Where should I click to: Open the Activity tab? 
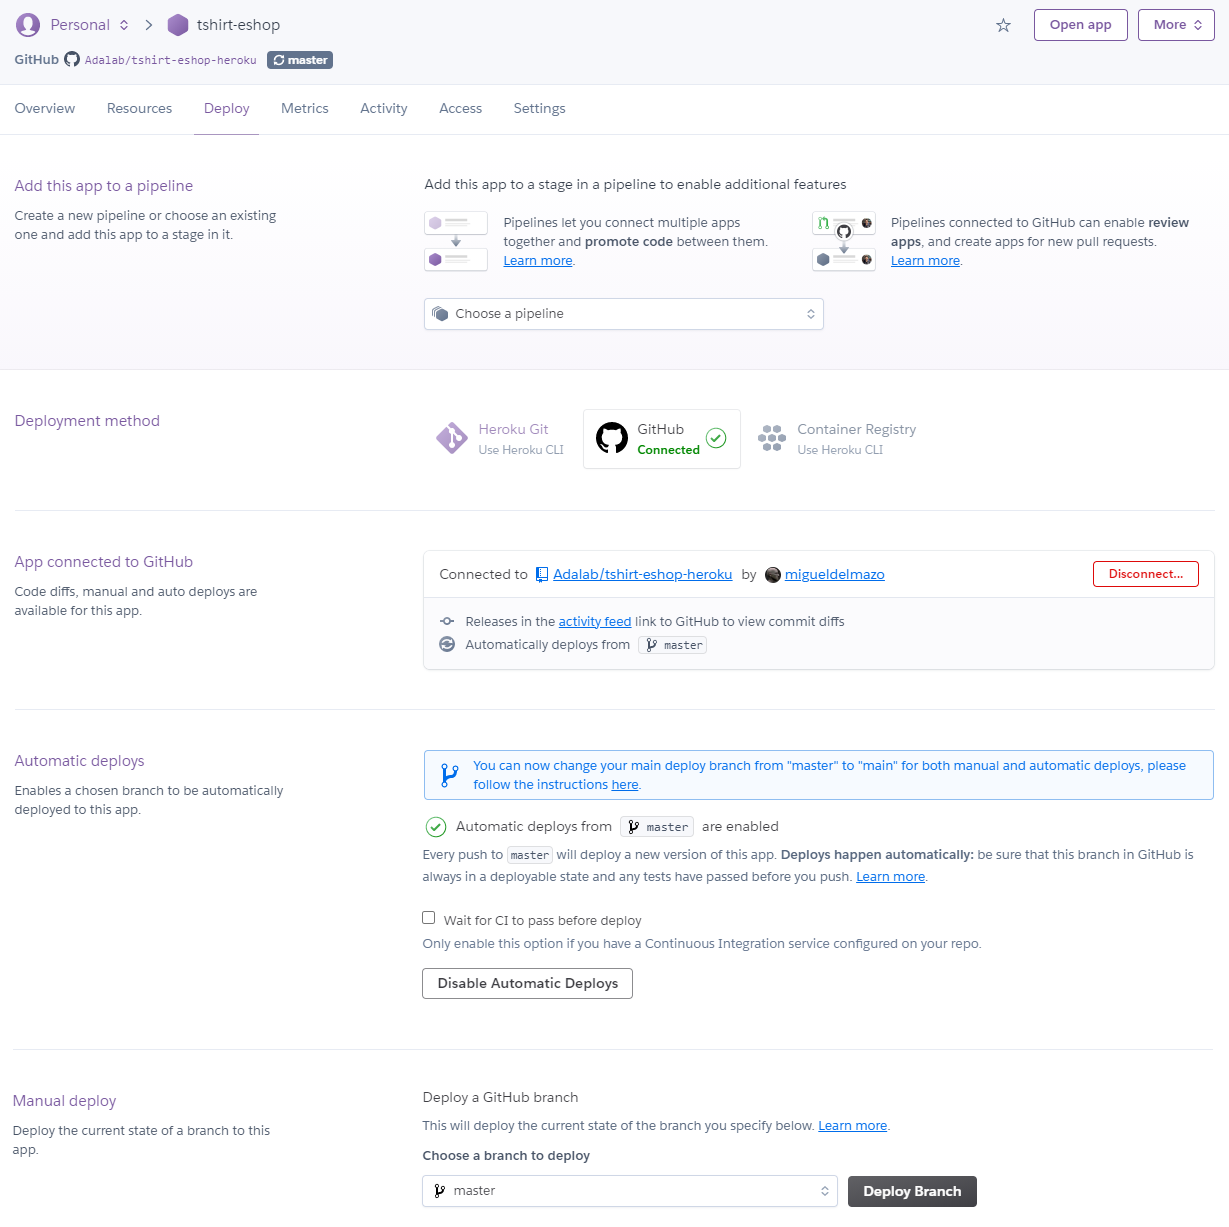384,108
